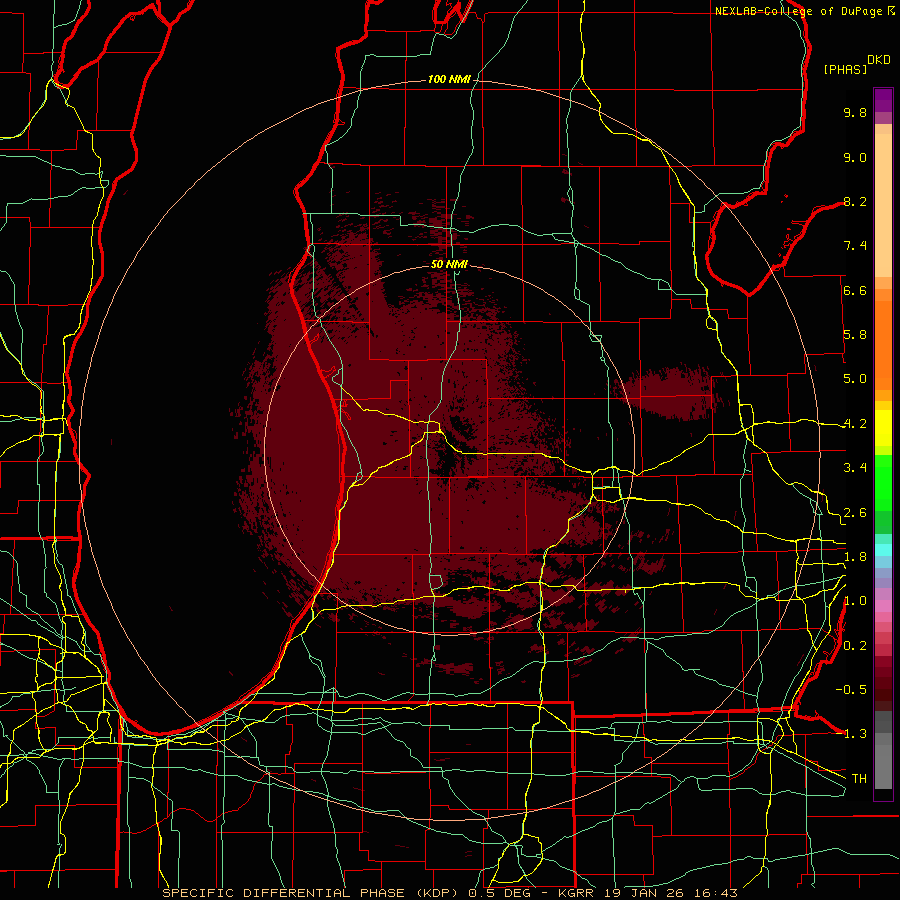This screenshot has width=900, height=900.
Task: Click the 100 NMI range ring label
Action: [x=449, y=79]
